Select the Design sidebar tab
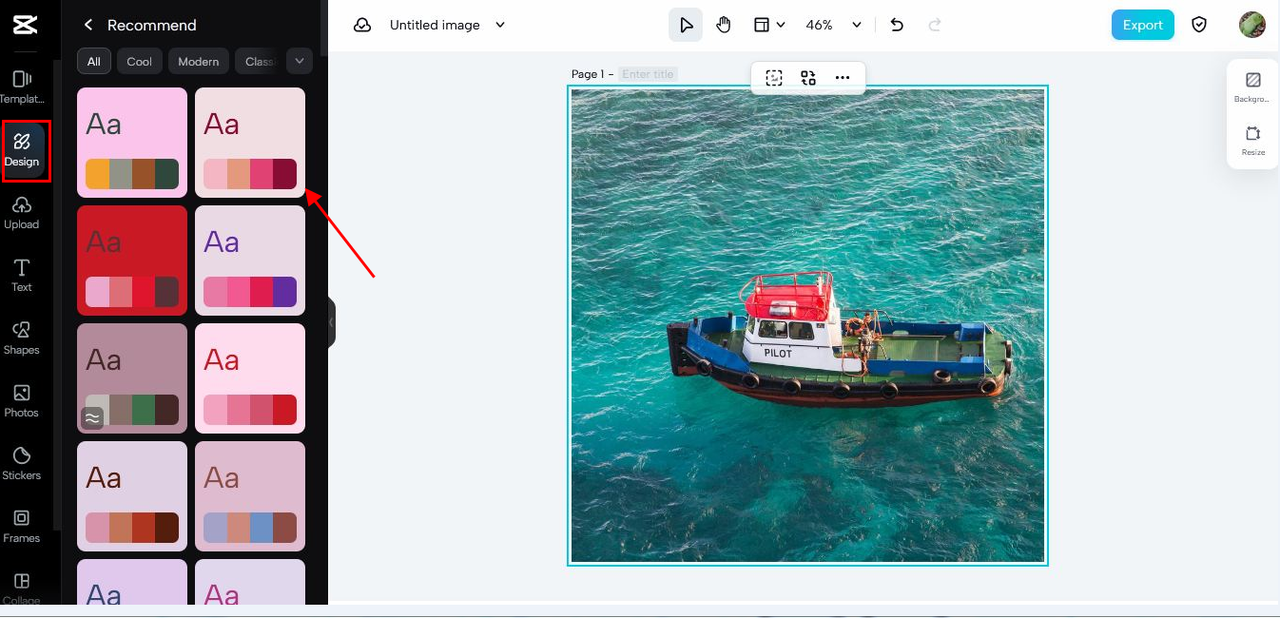This screenshot has height=618, width=1280. (x=22, y=150)
